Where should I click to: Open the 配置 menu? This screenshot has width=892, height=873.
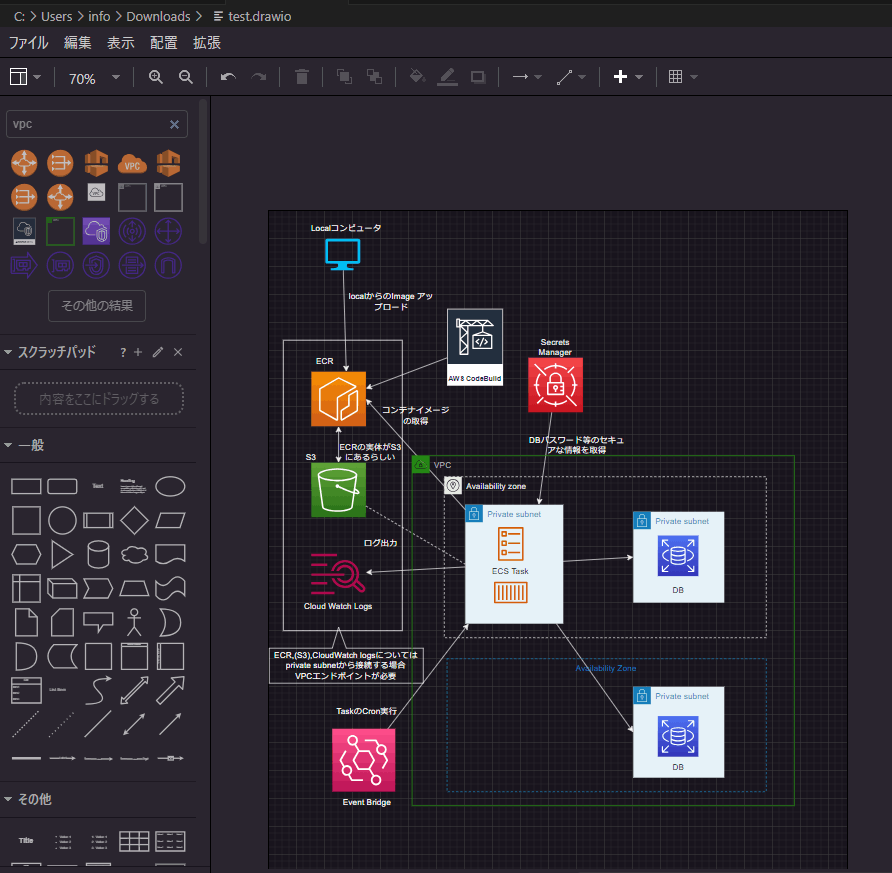[164, 43]
